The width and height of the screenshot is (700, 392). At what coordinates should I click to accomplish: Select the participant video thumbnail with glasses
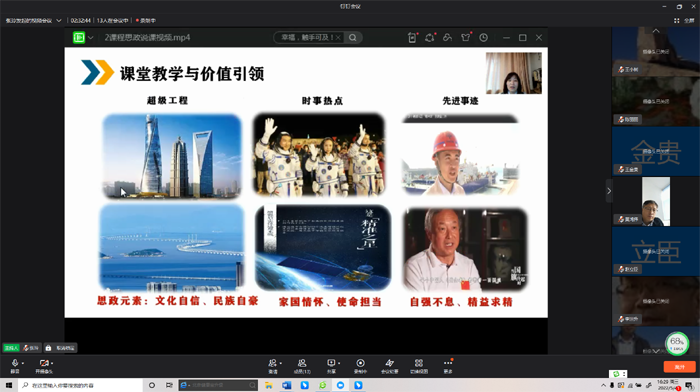[656, 201]
